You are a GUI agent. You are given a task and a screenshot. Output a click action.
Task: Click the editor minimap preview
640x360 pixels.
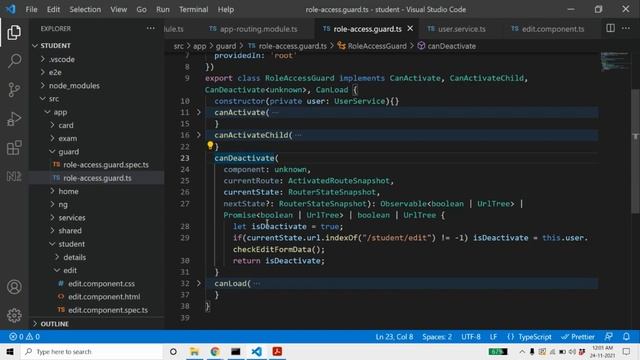(x=616, y=61)
